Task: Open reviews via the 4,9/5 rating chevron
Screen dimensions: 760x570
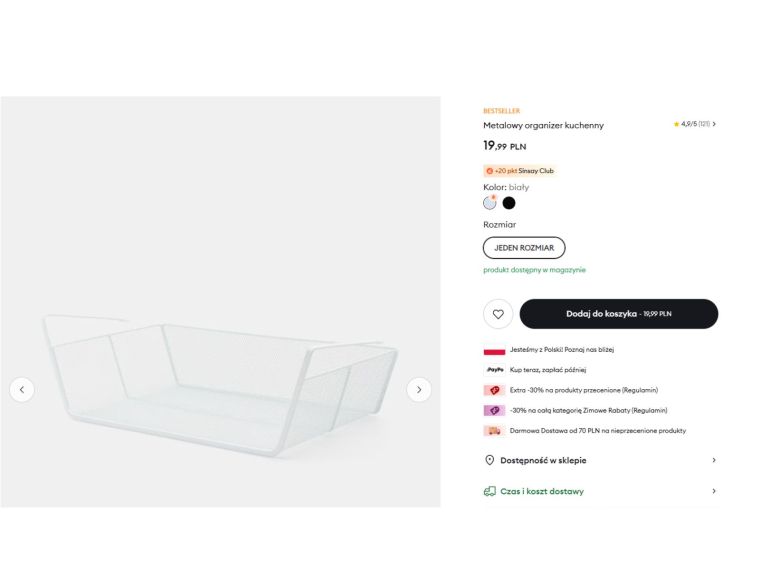Action: [x=714, y=124]
